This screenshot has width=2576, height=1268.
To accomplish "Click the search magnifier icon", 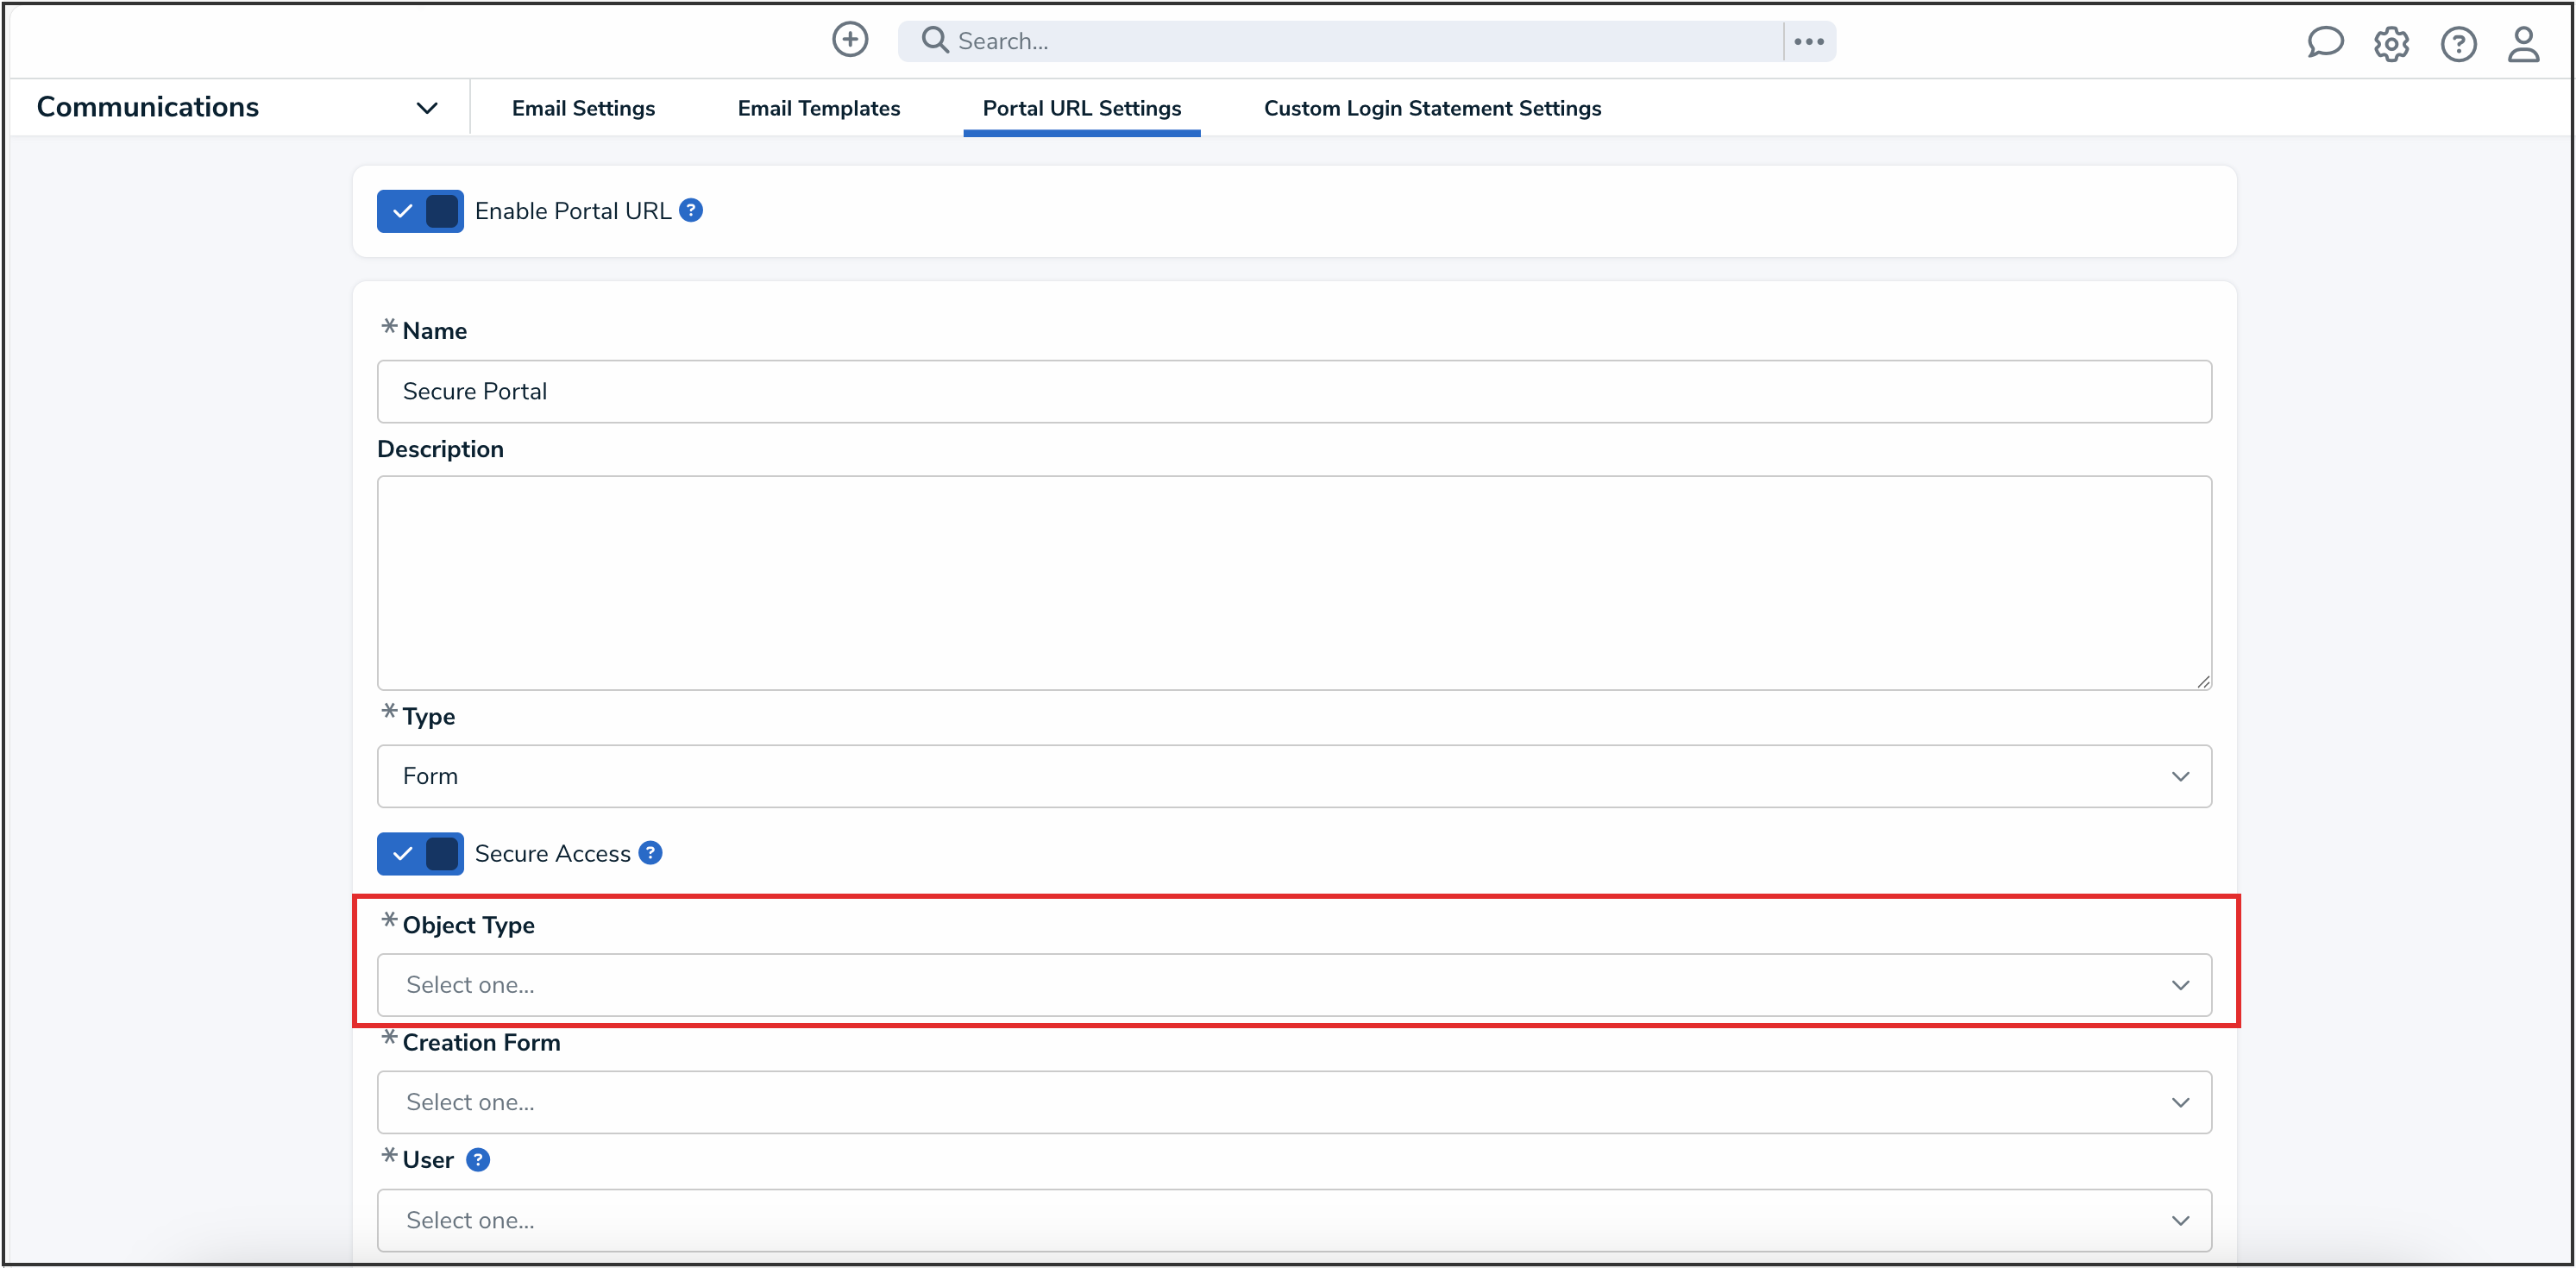I will (934, 40).
